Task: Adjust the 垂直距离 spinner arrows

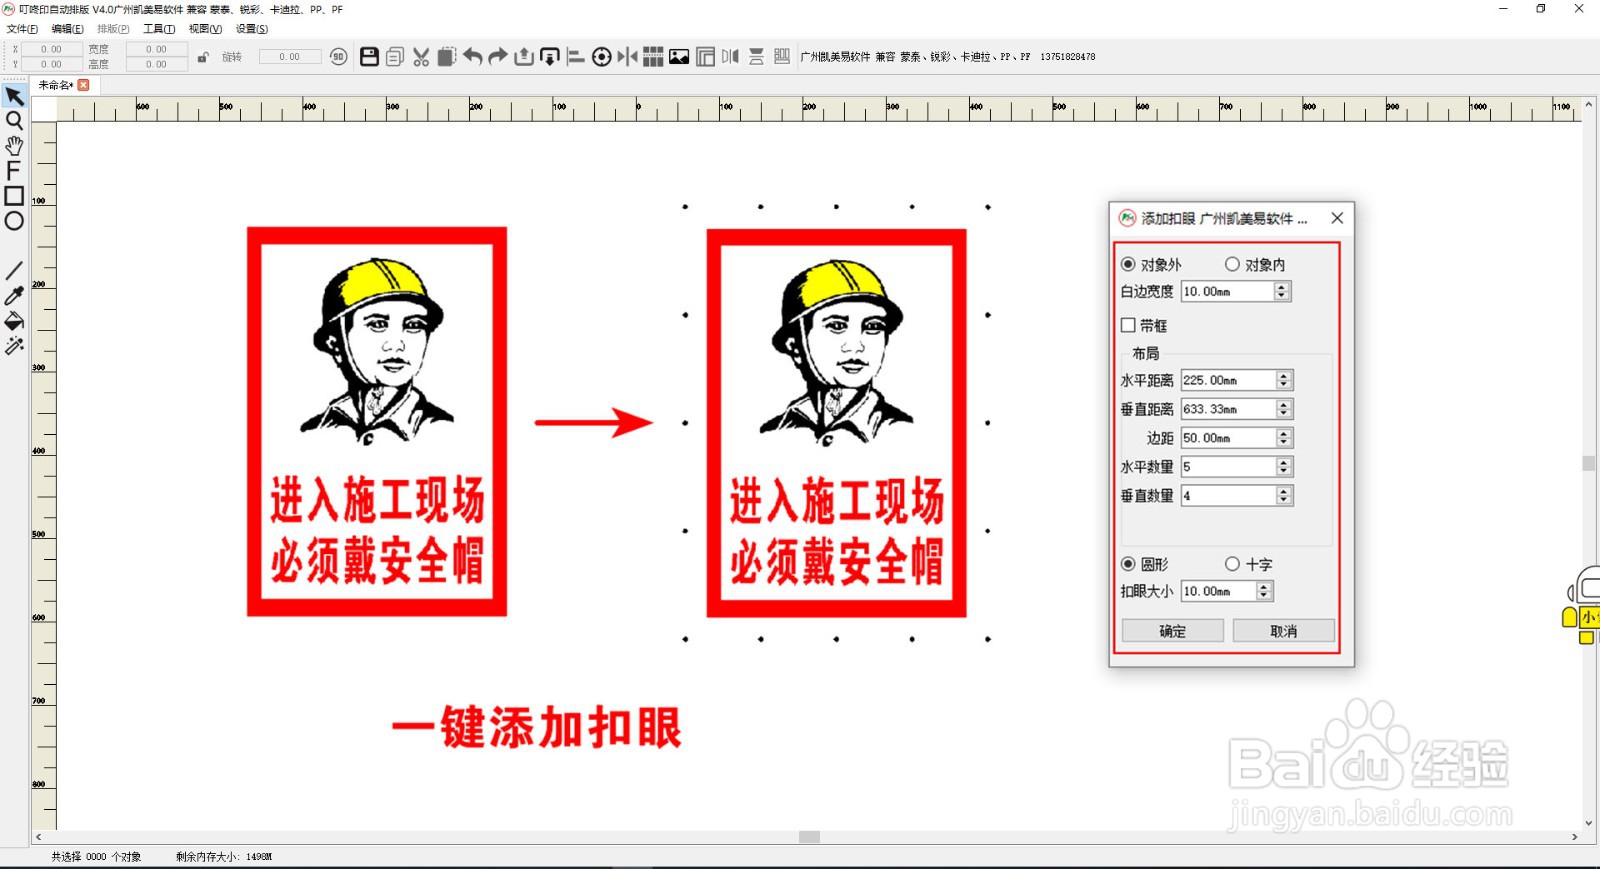Action: coord(1284,409)
